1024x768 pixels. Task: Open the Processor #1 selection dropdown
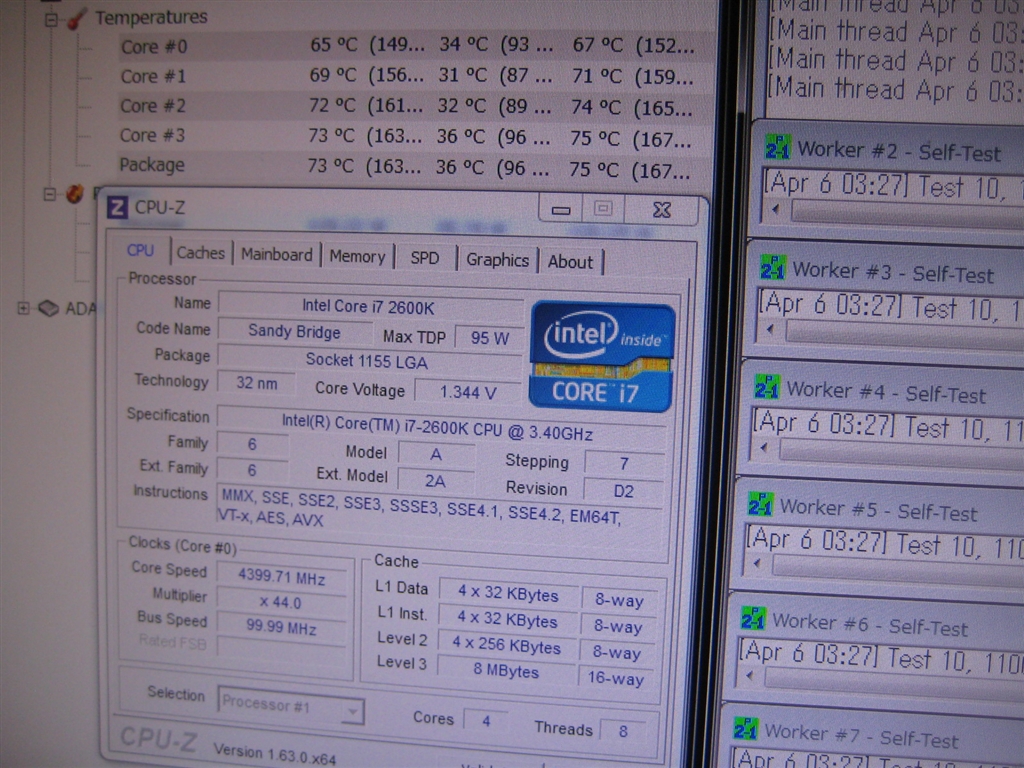[353, 711]
